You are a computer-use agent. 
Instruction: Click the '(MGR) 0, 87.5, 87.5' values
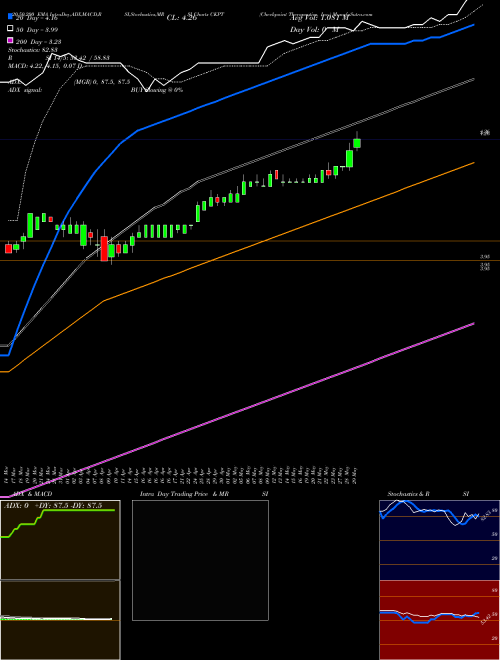click(102, 82)
